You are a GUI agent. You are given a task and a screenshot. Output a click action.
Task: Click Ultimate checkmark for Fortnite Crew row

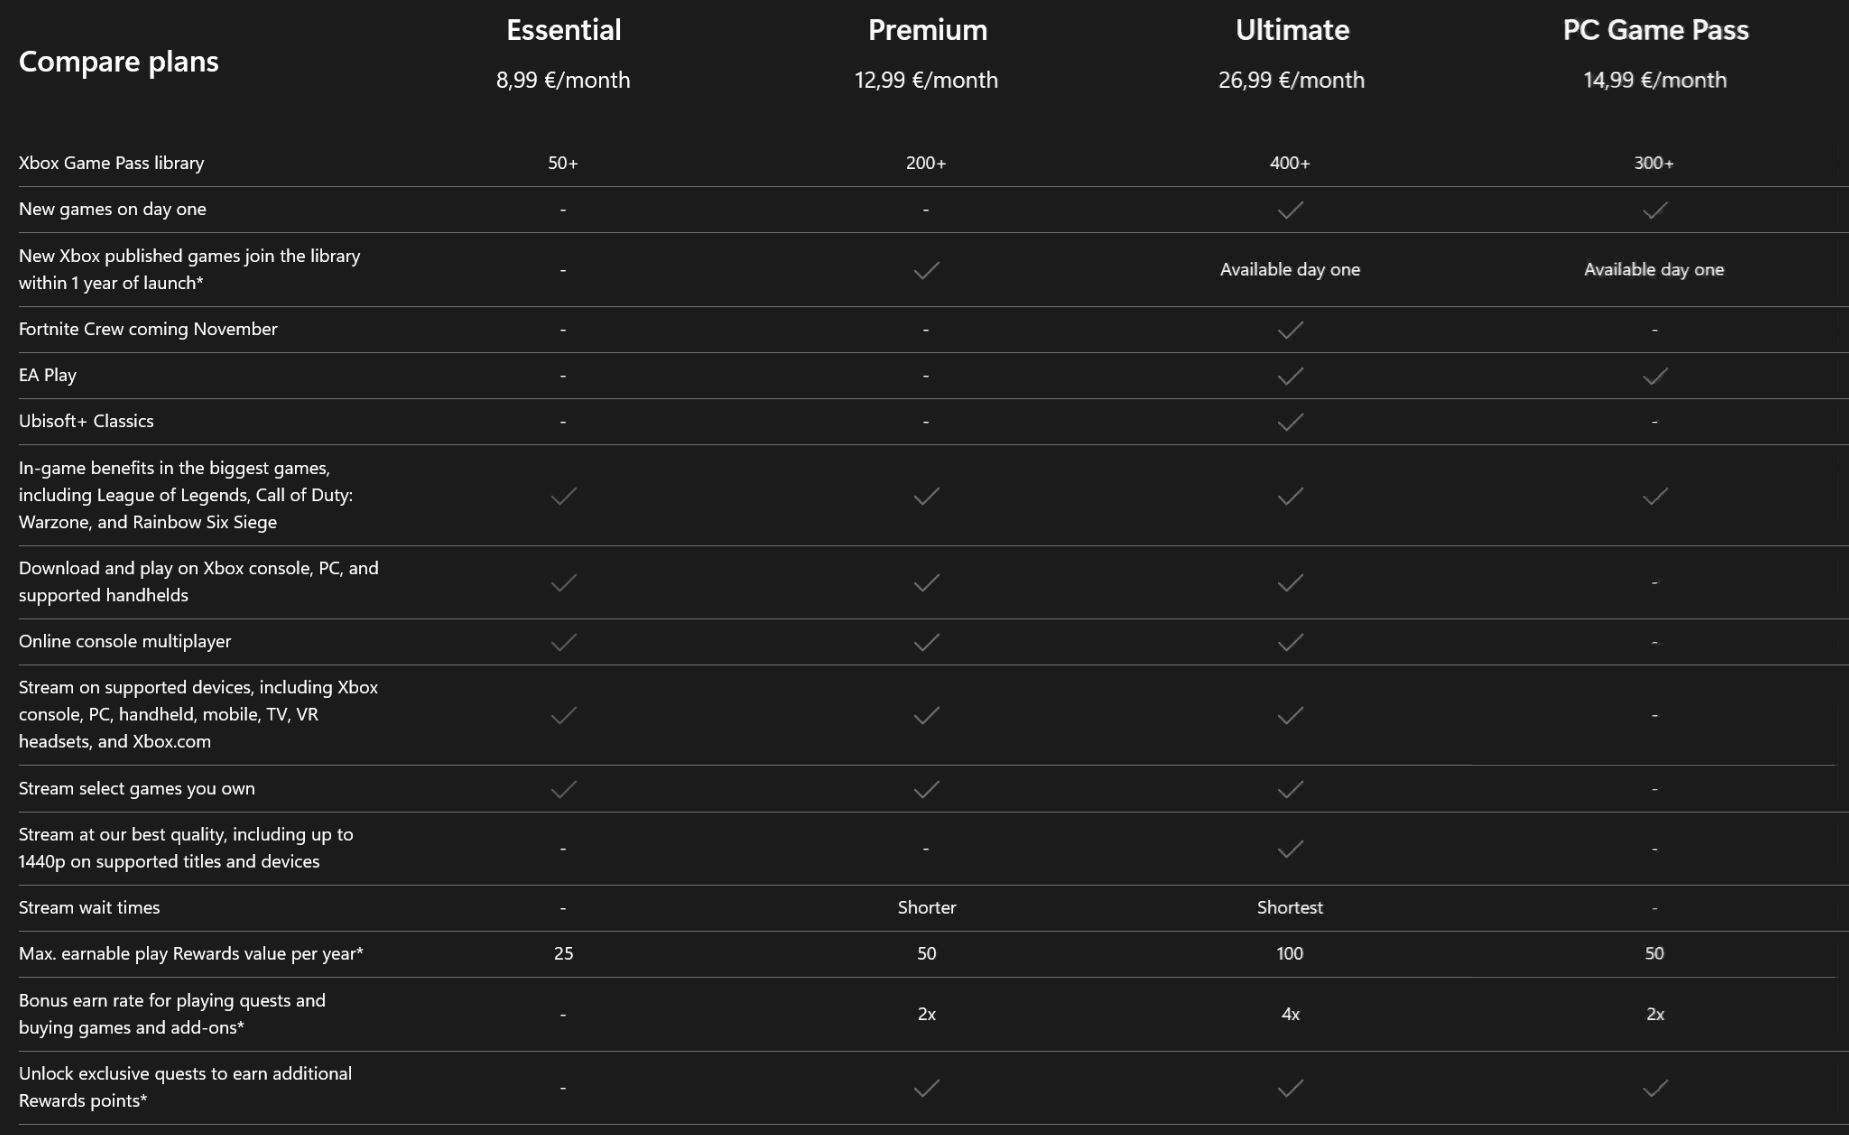tap(1290, 330)
